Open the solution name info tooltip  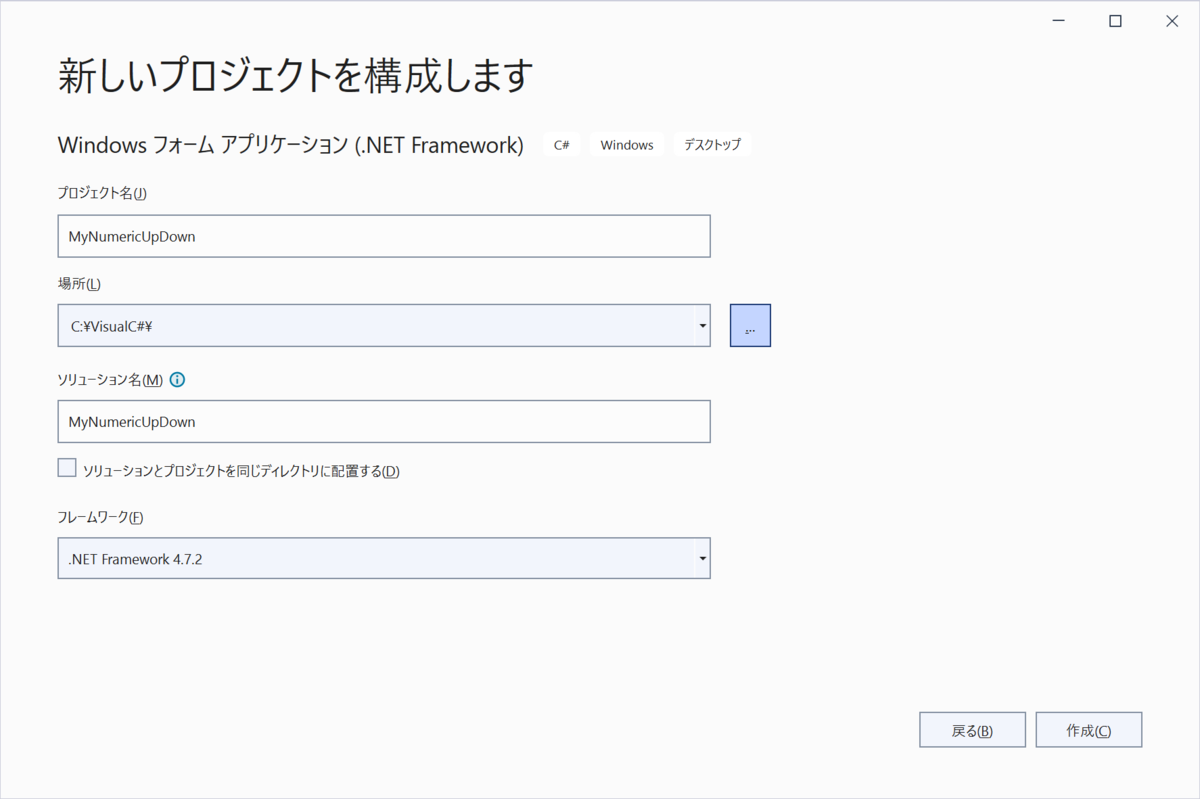(177, 379)
